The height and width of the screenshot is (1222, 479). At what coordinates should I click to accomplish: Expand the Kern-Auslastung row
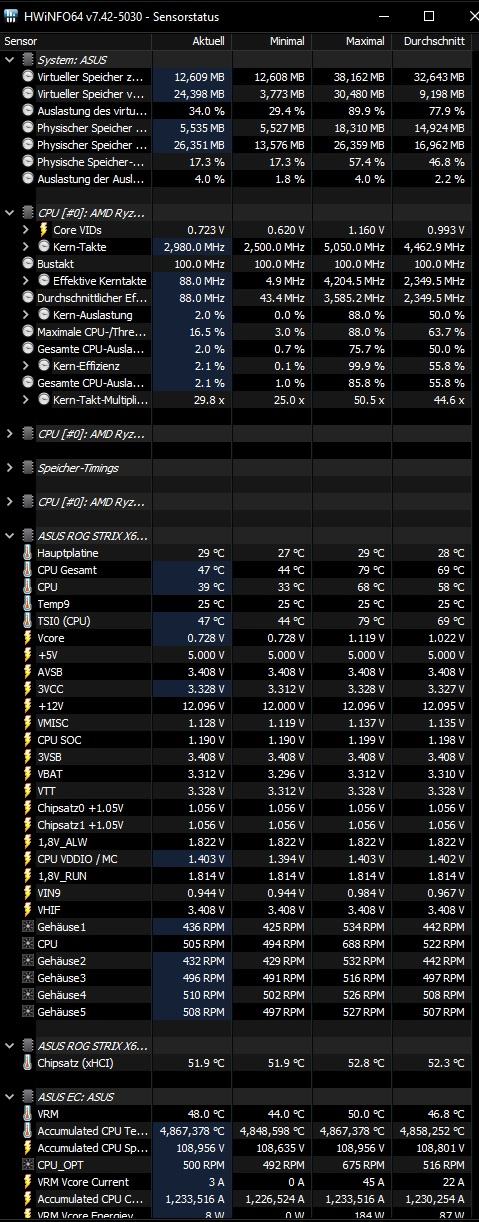pyautogui.click(x=27, y=315)
